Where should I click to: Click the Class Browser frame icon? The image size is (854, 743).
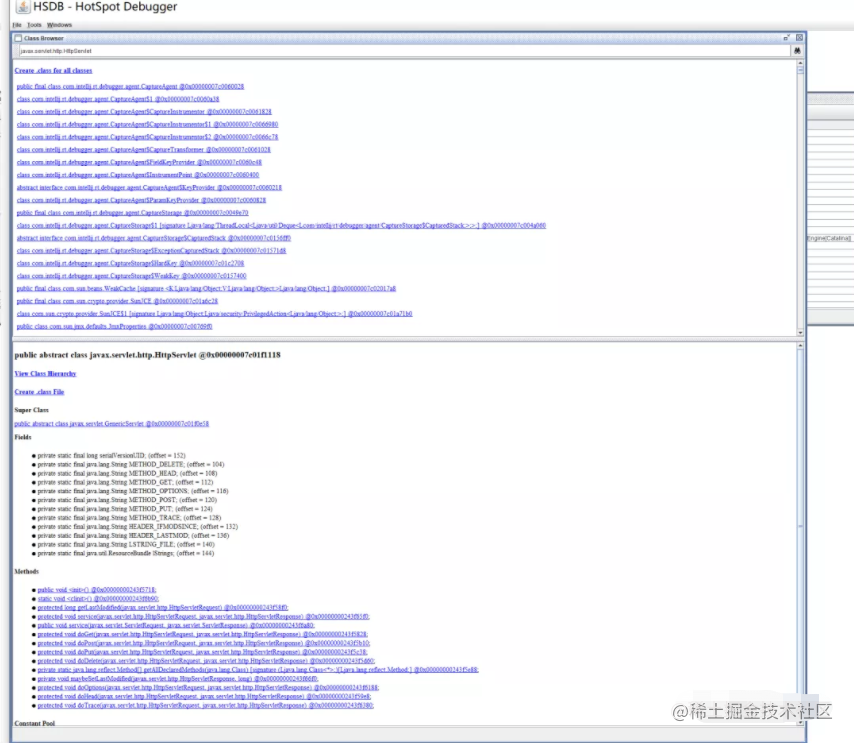tap(18, 38)
